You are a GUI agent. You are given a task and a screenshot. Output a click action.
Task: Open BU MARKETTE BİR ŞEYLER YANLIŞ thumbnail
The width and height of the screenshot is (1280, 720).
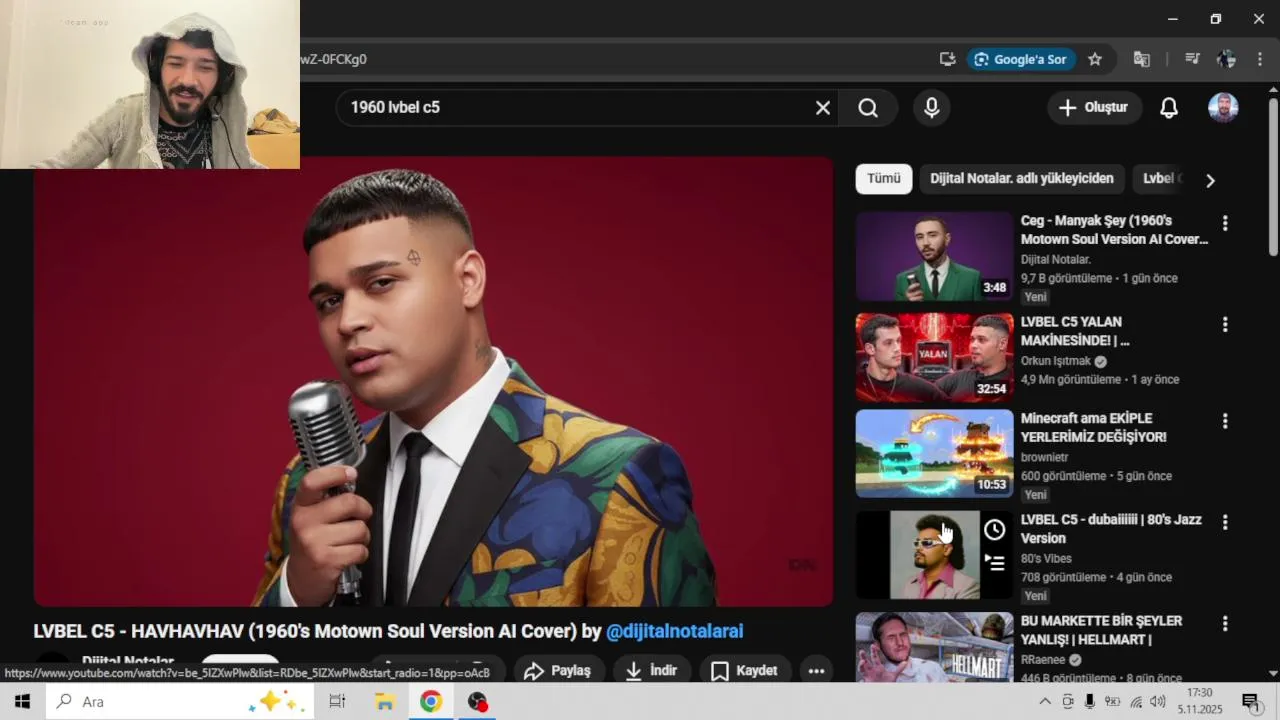pyautogui.click(x=934, y=647)
